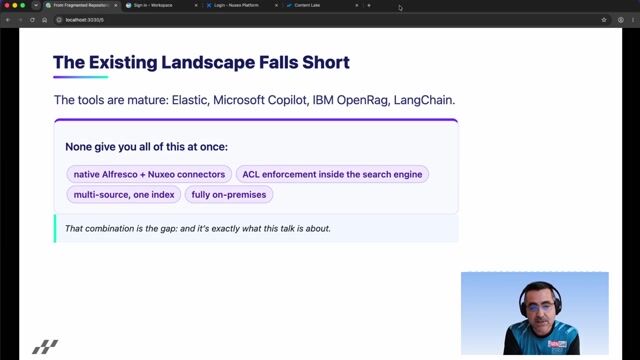Close the From Fragmented Repositories tab
640x360 pixels.
coord(116,5)
